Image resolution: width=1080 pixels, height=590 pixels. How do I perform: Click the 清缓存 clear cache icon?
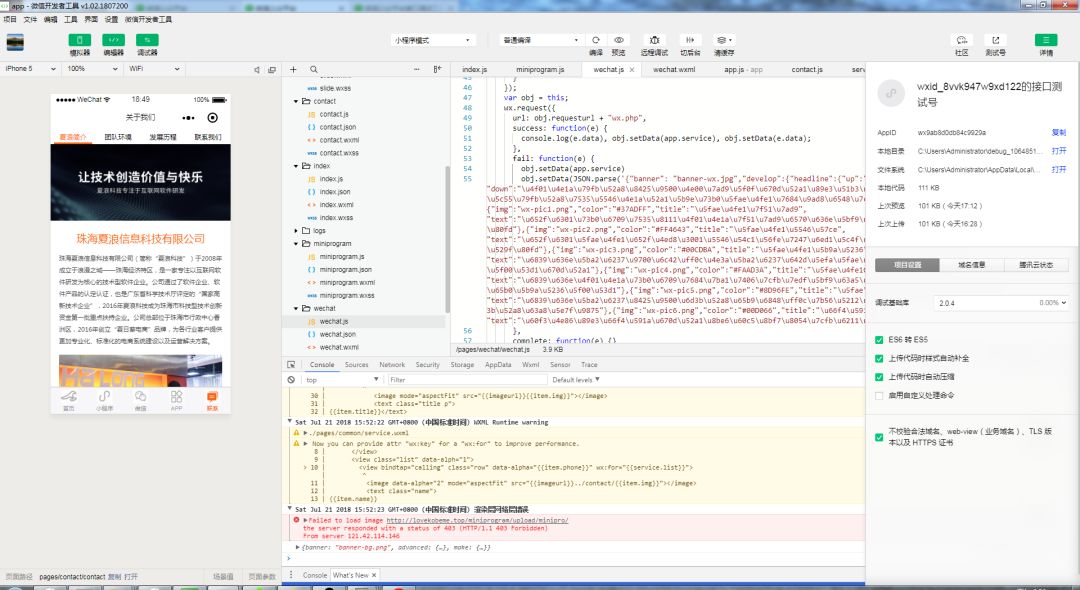pyautogui.click(x=723, y=40)
